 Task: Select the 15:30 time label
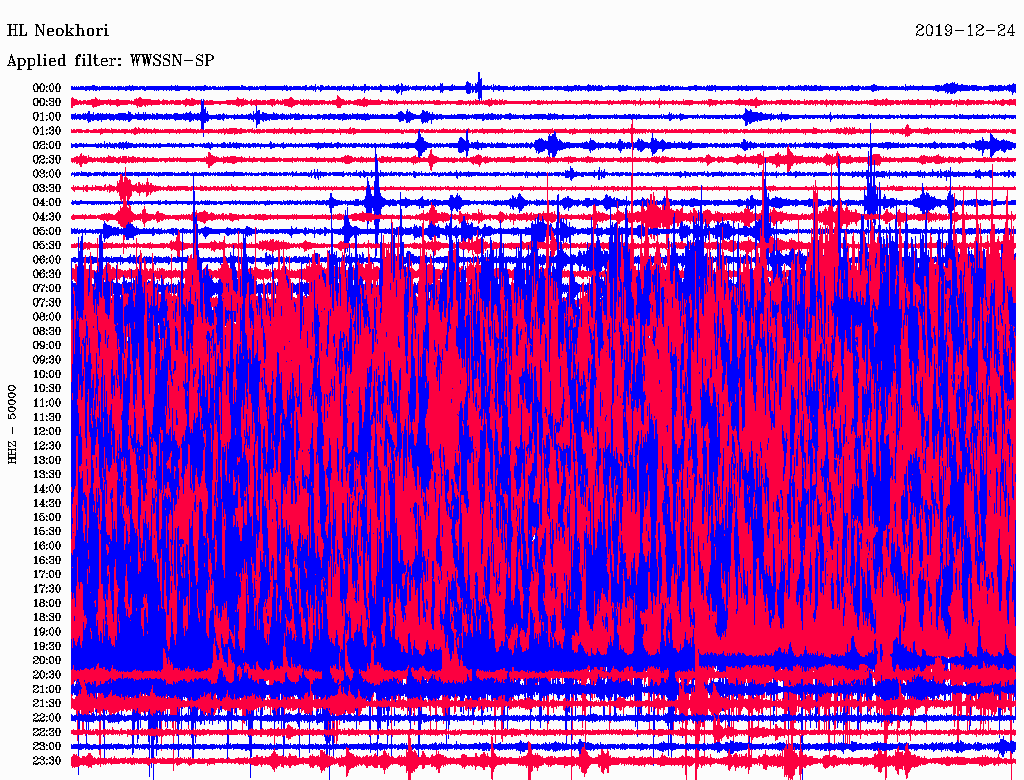[x=47, y=532]
